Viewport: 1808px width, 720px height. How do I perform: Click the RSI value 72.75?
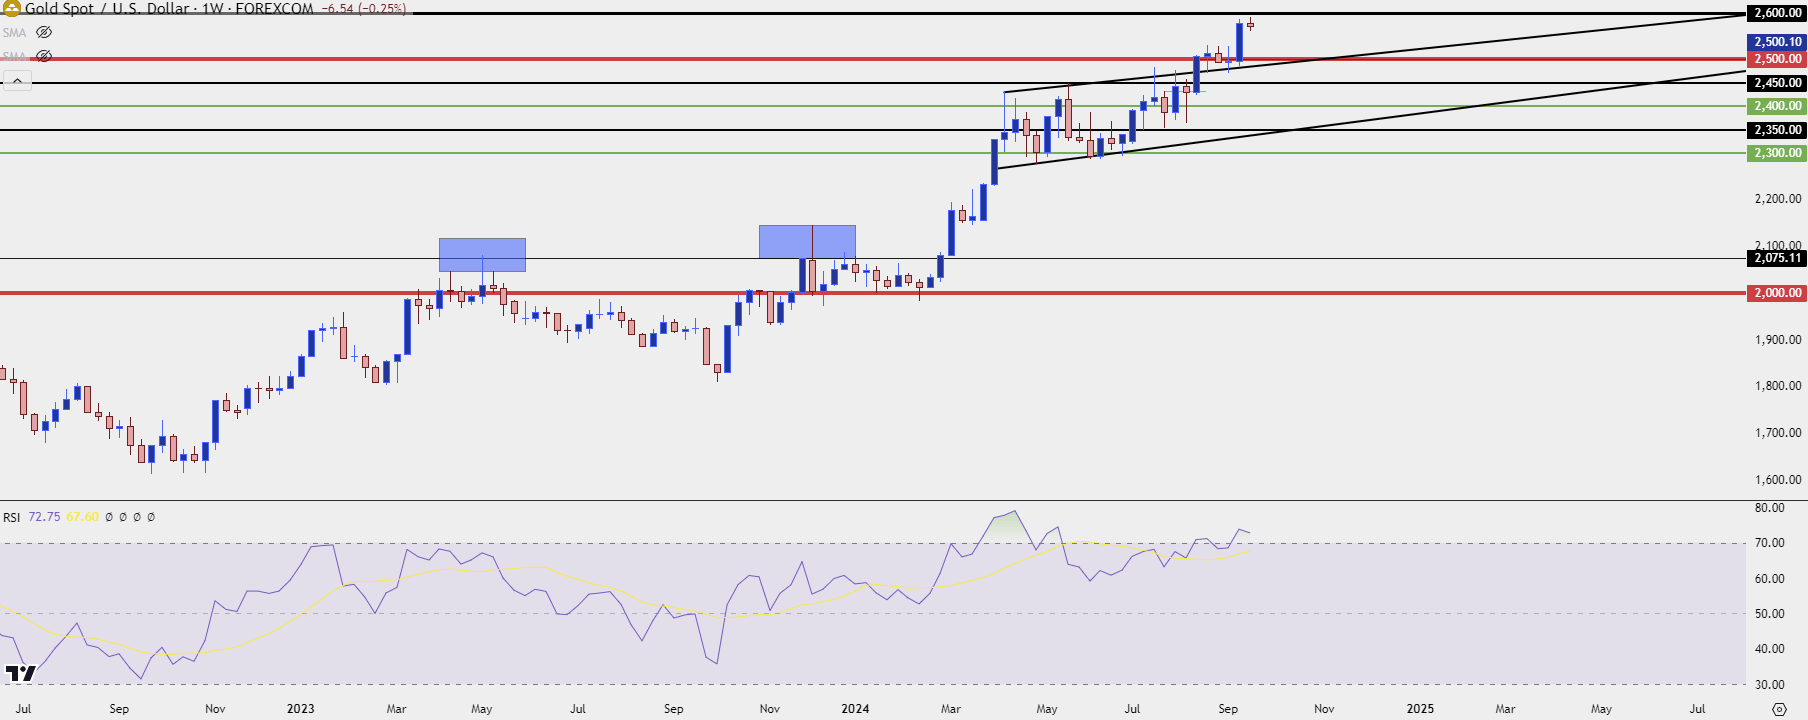pyautogui.click(x=44, y=517)
